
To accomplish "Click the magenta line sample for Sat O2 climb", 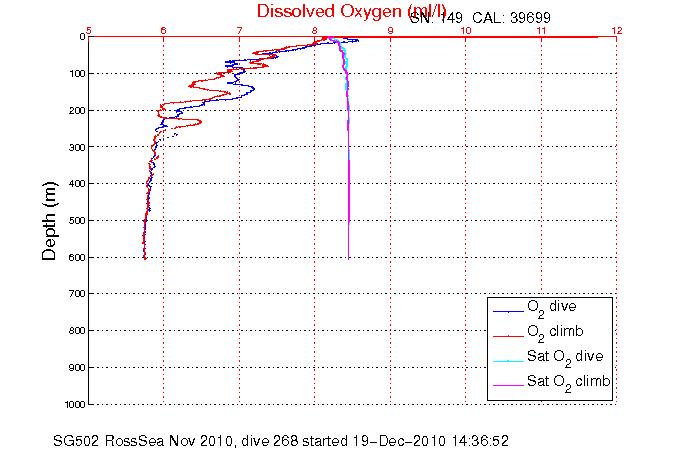I will click(508, 386).
